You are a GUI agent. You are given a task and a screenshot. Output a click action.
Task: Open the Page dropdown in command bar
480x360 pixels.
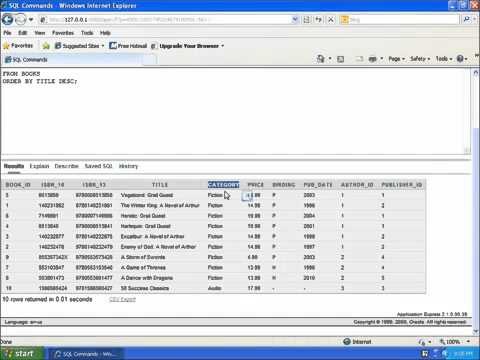[x=396, y=59]
